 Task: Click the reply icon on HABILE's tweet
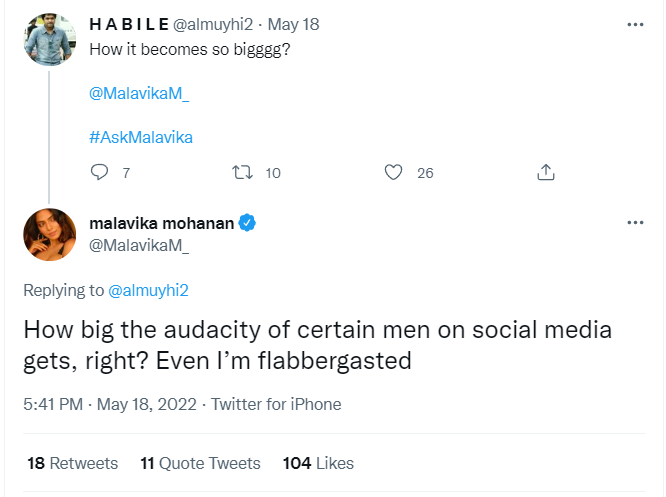pyautogui.click(x=98, y=172)
